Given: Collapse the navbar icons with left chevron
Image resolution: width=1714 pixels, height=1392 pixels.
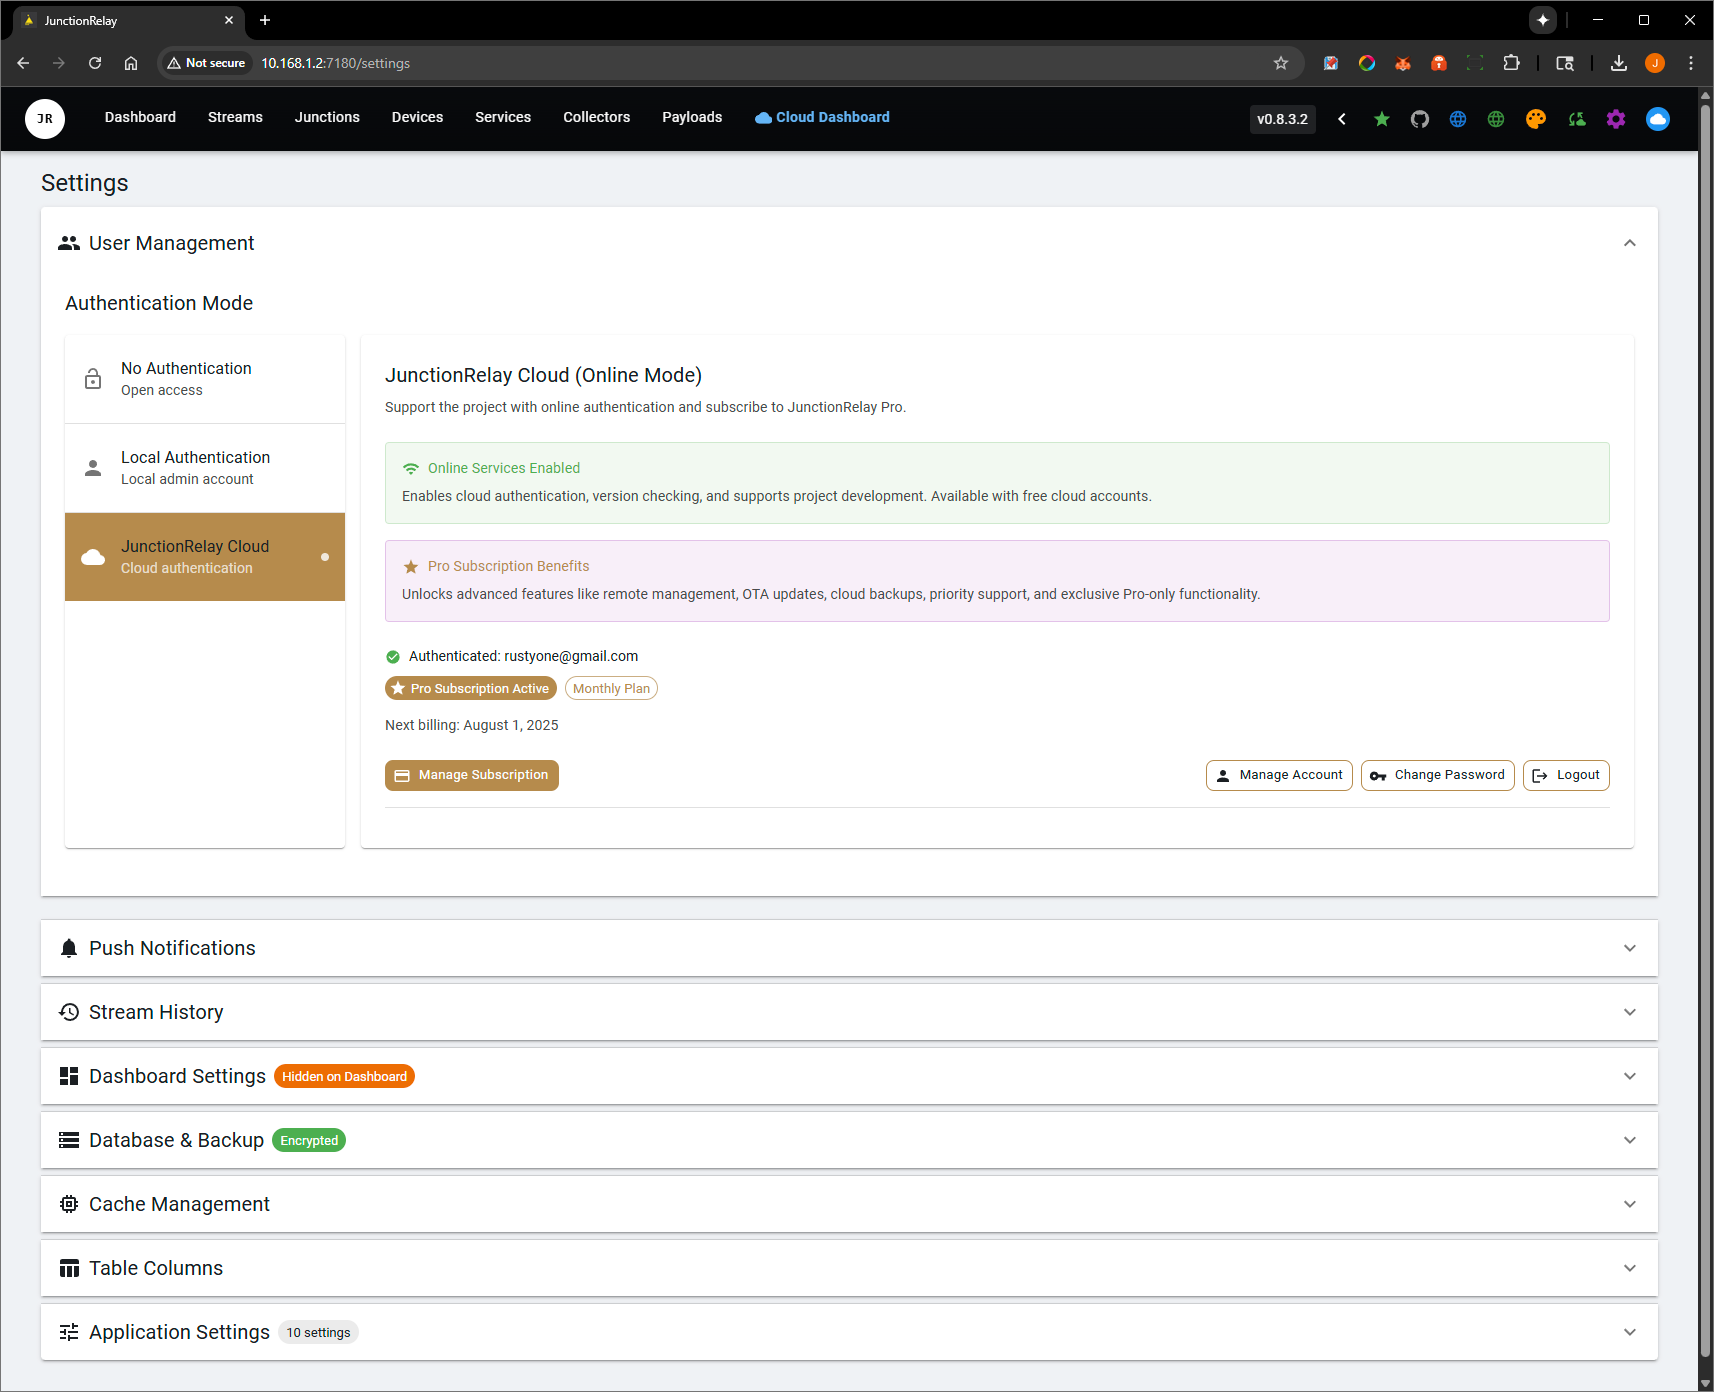Looking at the screenshot, I should (1342, 119).
